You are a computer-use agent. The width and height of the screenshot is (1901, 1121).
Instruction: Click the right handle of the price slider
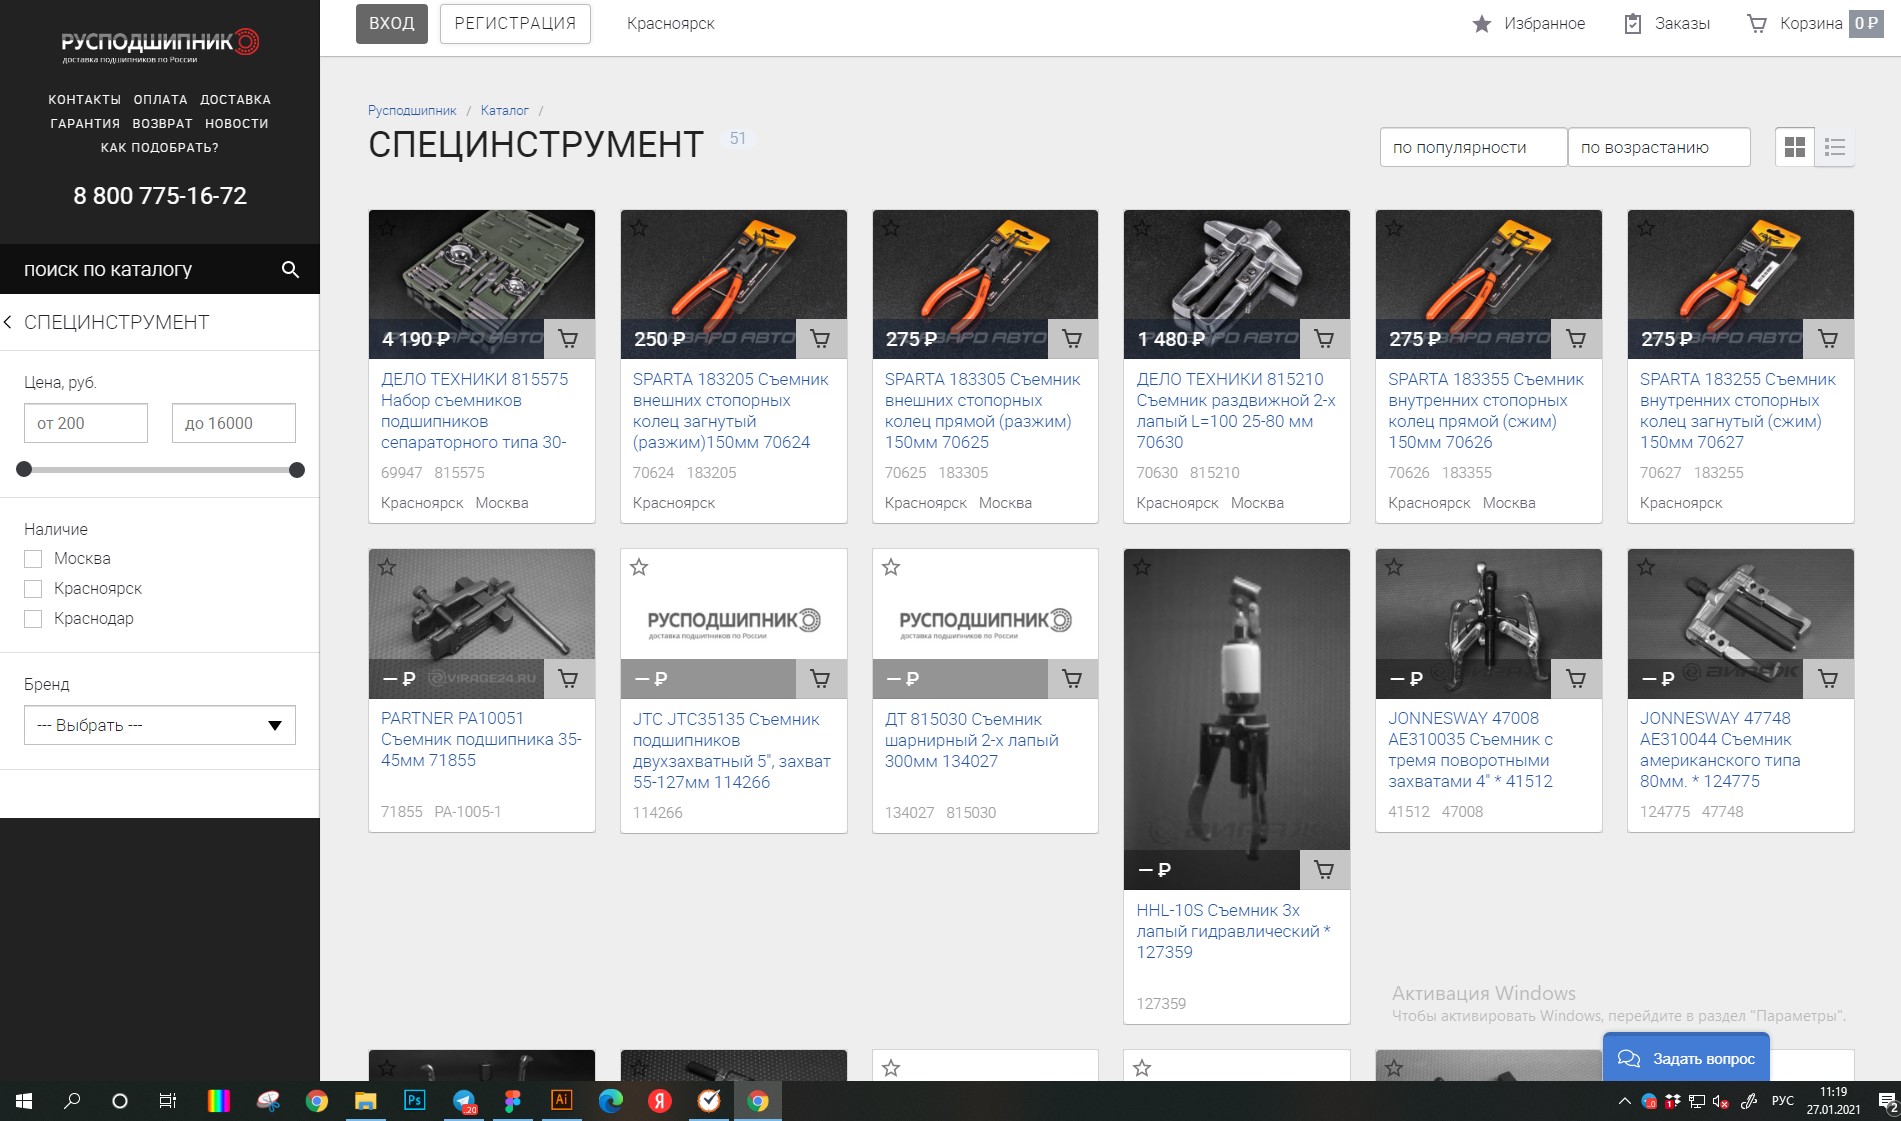pyautogui.click(x=297, y=470)
